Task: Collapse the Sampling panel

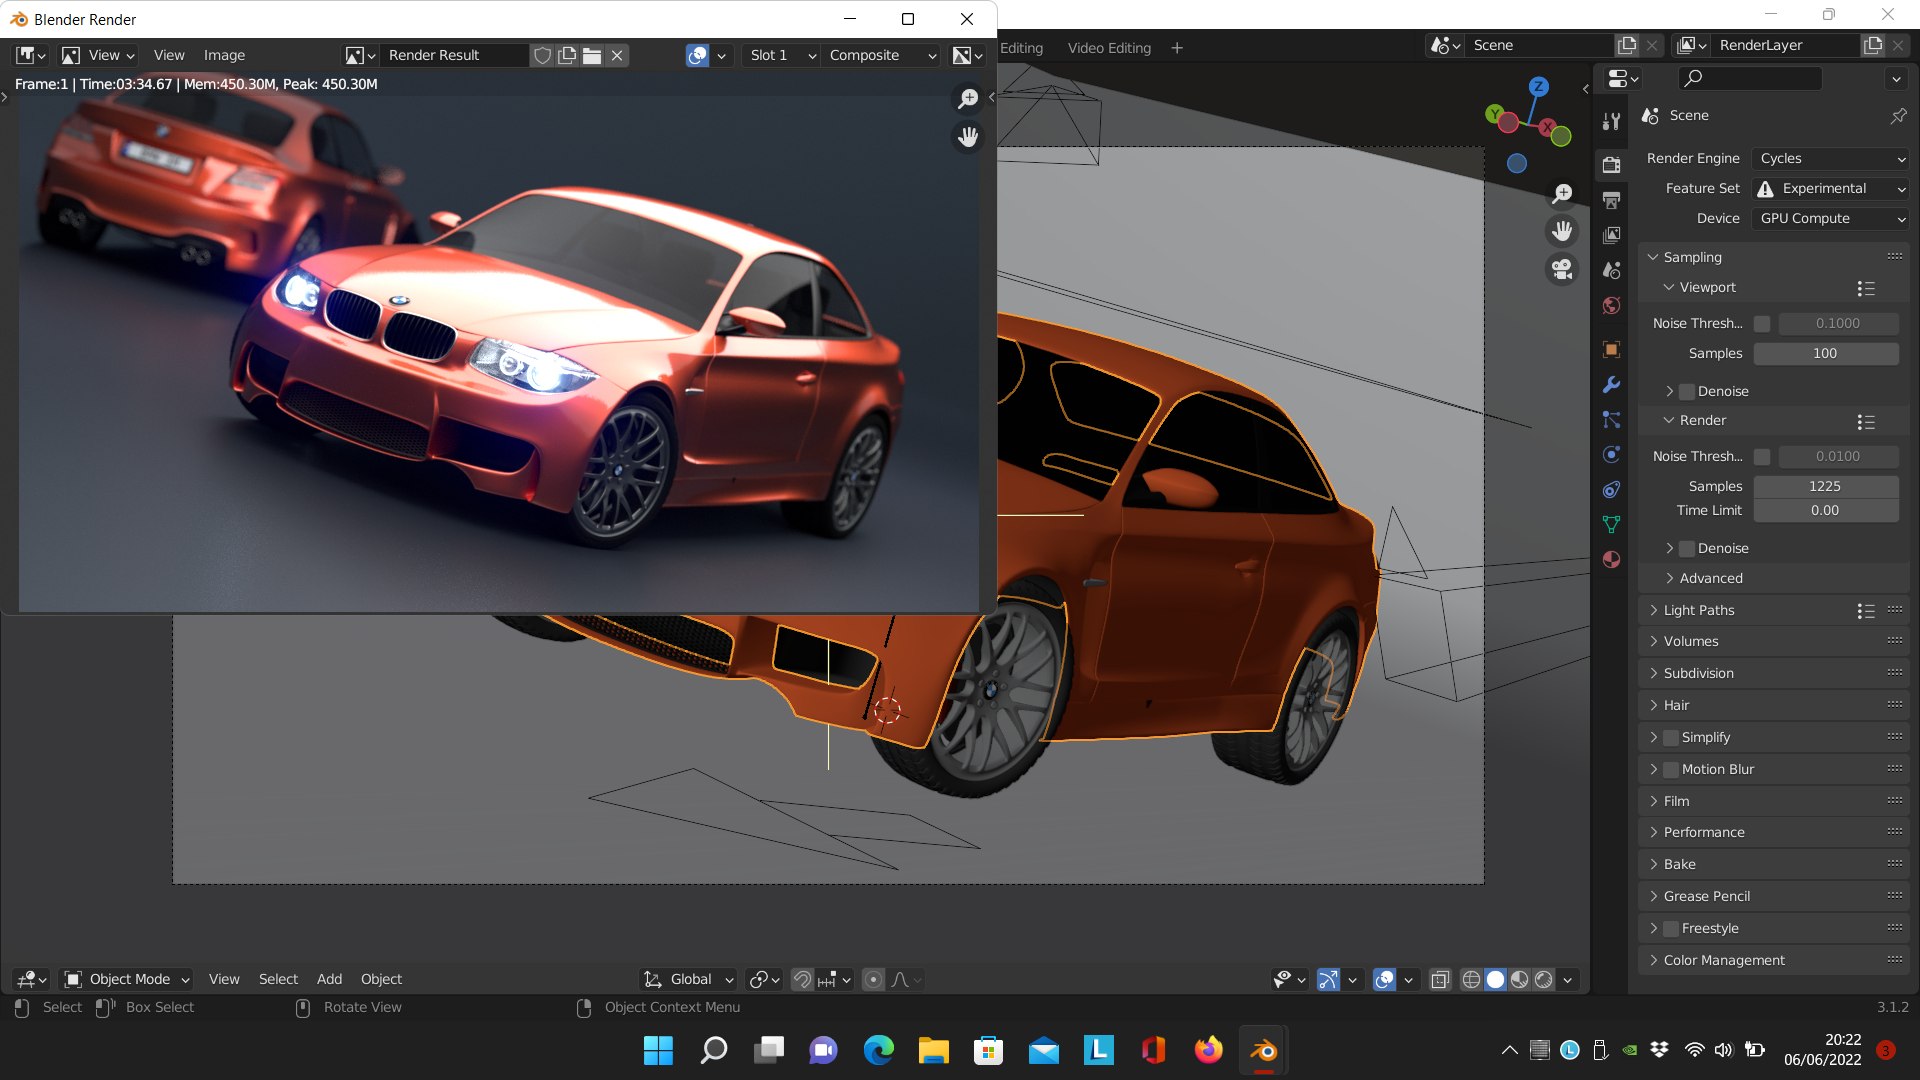Action: pyautogui.click(x=1691, y=258)
